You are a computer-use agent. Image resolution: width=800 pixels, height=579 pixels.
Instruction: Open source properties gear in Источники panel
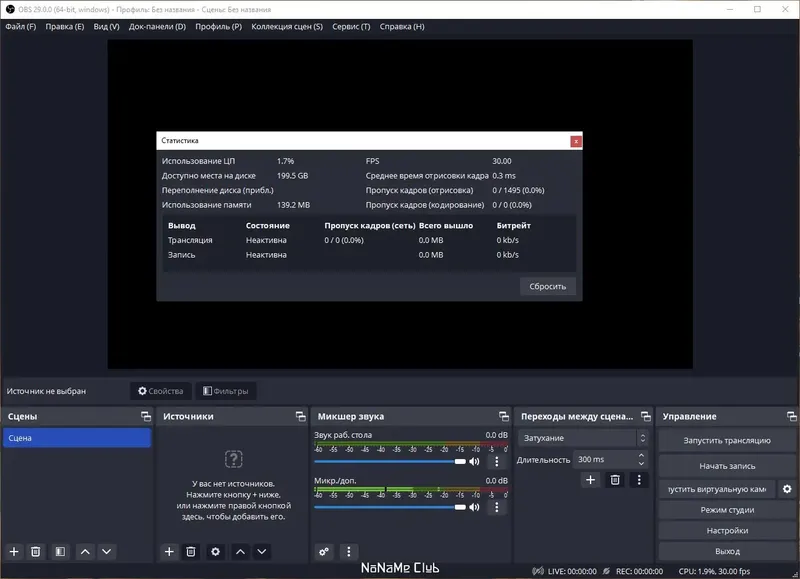pos(215,551)
